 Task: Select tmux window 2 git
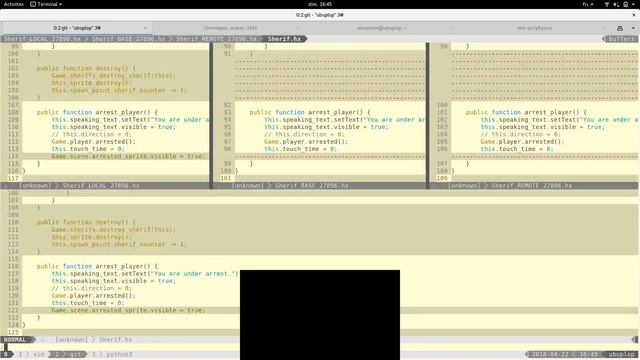[69, 354]
